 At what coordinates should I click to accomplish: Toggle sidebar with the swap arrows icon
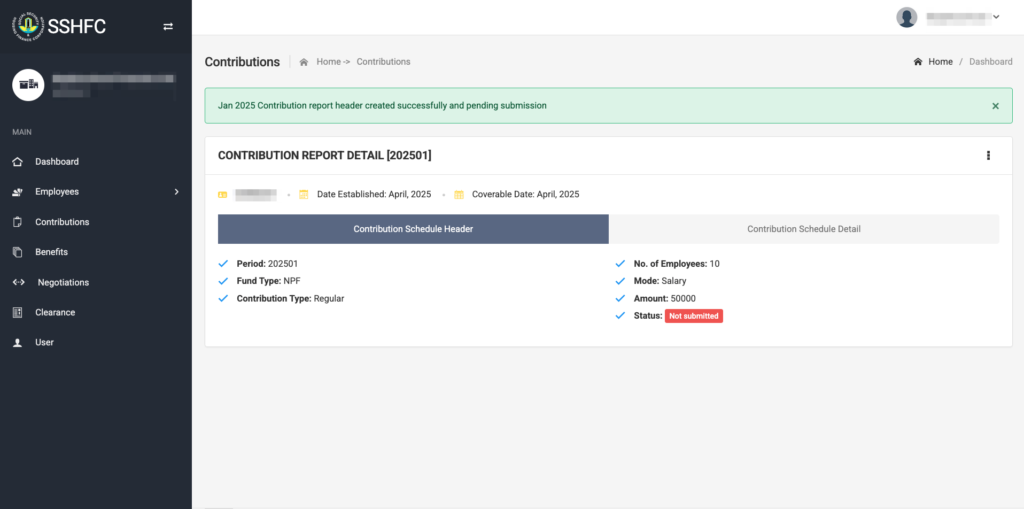168,27
